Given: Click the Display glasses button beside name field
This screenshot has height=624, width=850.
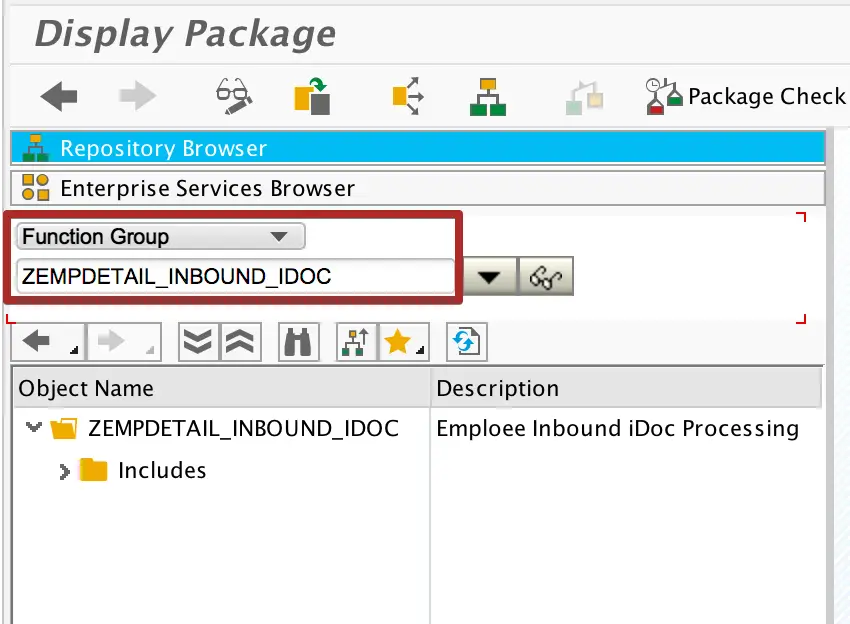Looking at the screenshot, I should pos(546,277).
